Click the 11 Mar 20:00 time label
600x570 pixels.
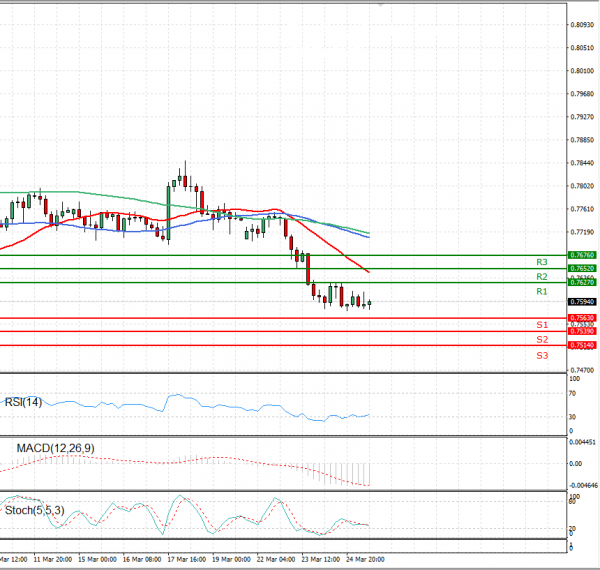coord(52,559)
